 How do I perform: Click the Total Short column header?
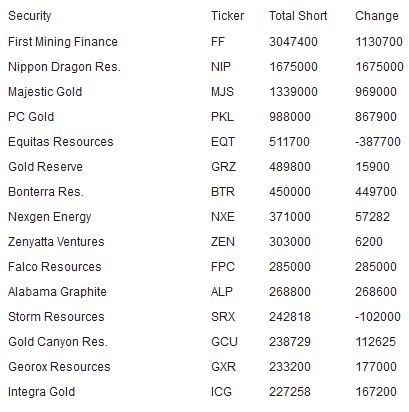(x=298, y=16)
